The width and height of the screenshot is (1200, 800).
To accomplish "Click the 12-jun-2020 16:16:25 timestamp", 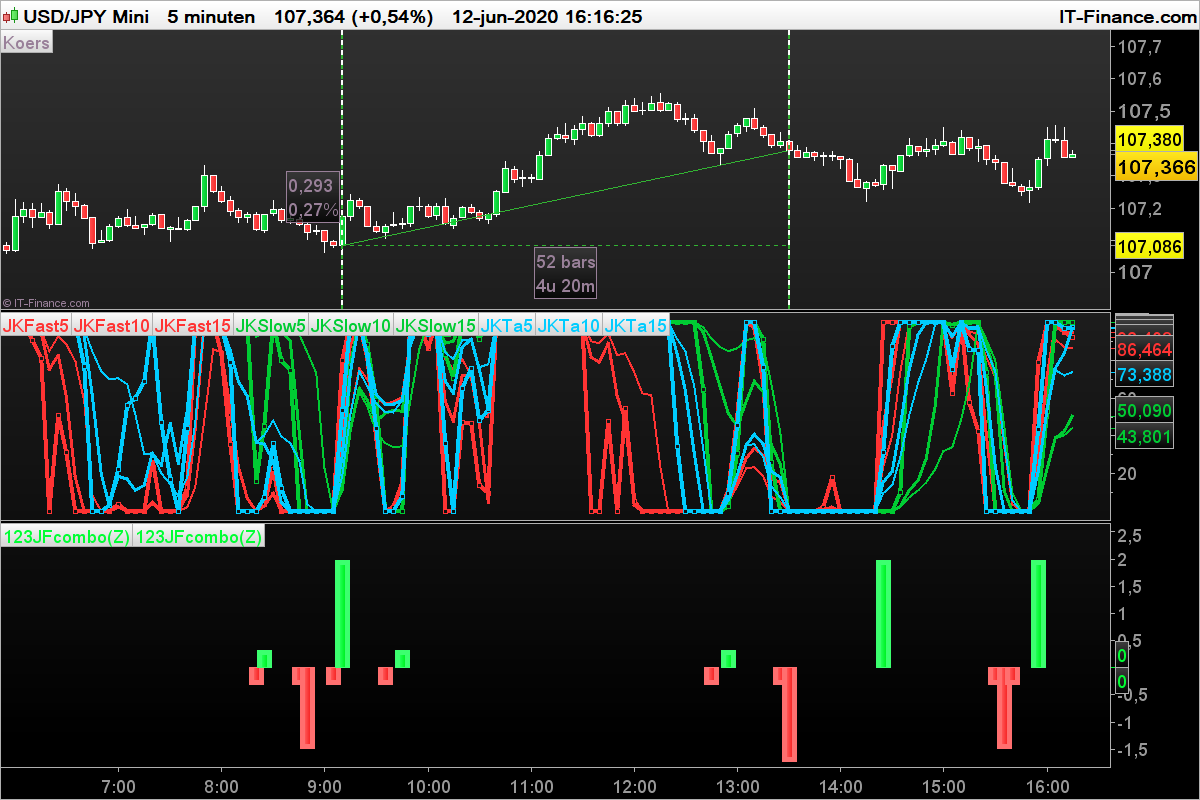I will pos(547,16).
